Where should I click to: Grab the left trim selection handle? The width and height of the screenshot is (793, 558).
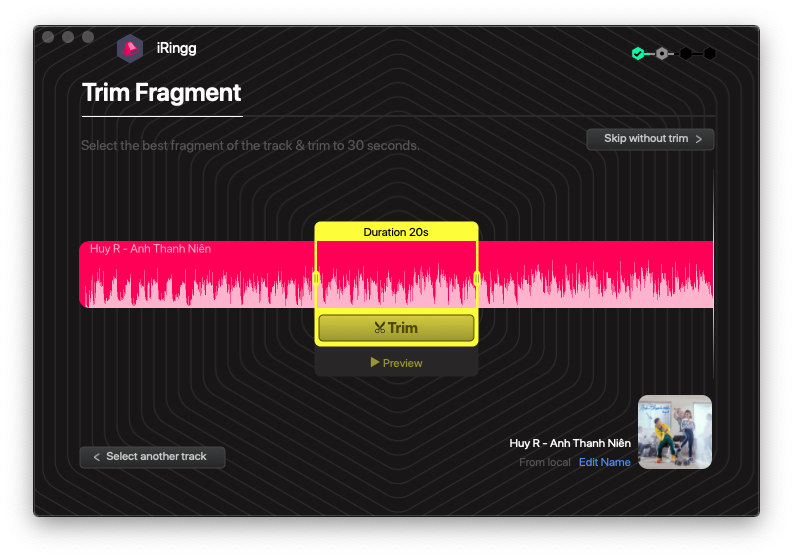point(317,278)
